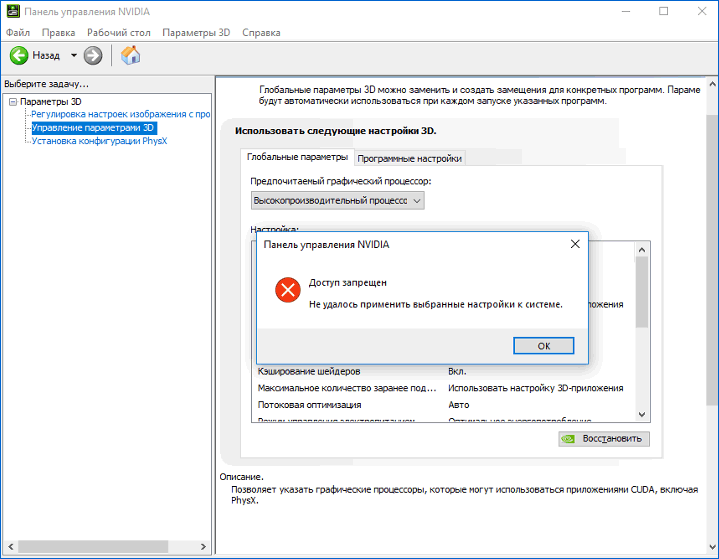The image size is (719, 559).
Task: Close the Доступ запрещен dialog with X
Action: click(575, 243)
